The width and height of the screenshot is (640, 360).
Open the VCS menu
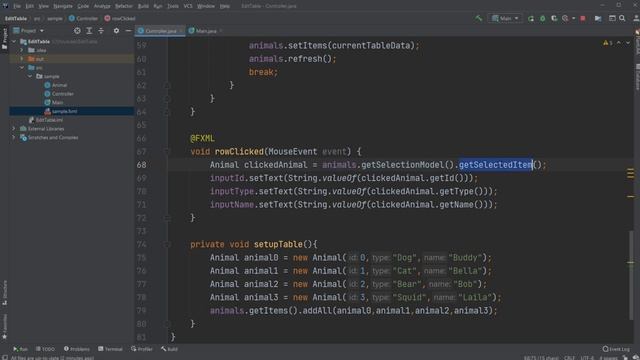[188, 6]
